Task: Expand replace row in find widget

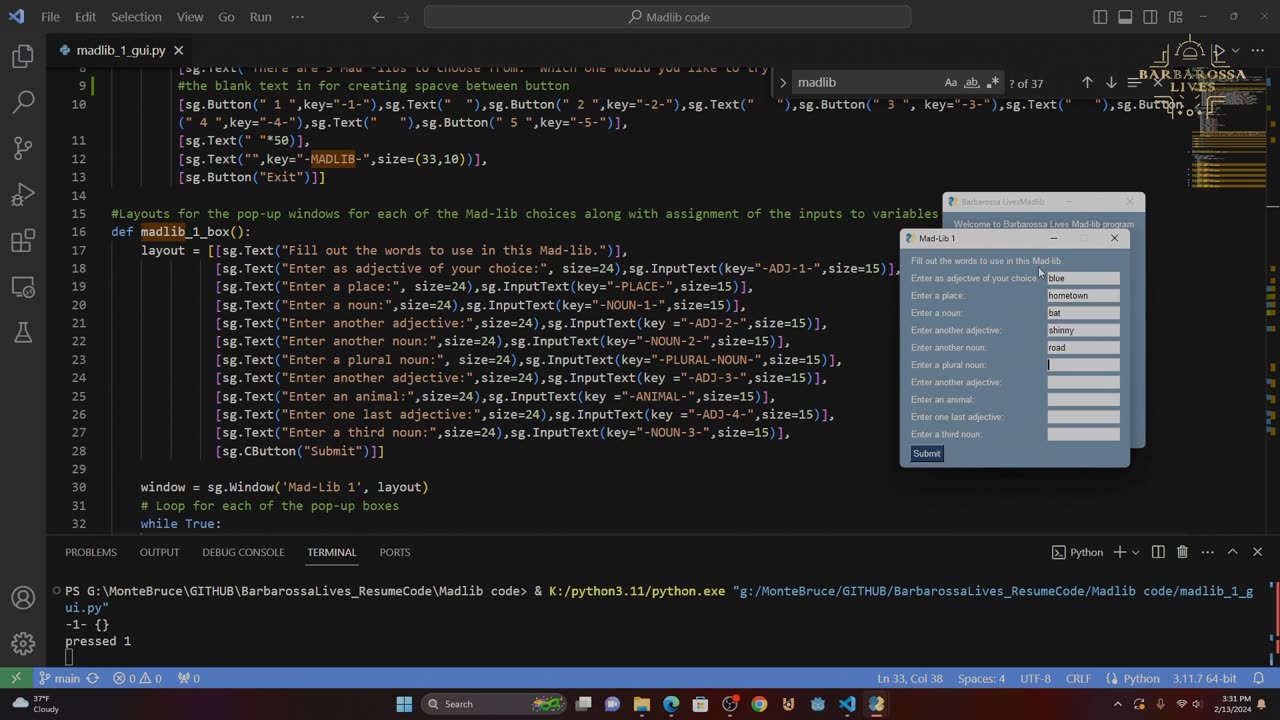Action: click(783, 83)
